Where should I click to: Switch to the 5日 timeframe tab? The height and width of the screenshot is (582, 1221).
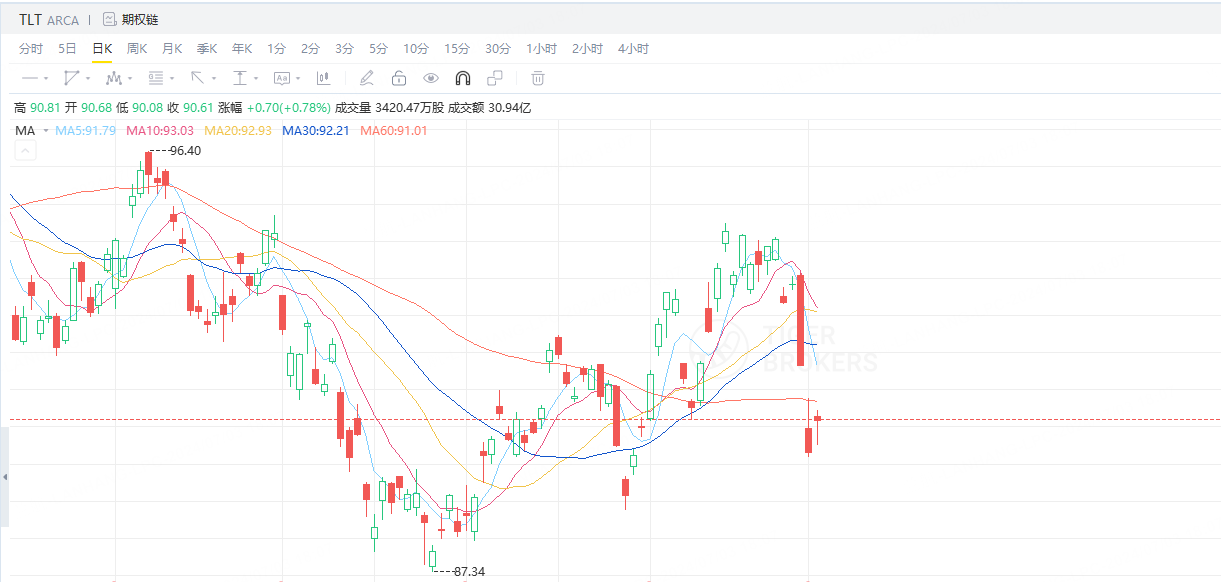67,49
